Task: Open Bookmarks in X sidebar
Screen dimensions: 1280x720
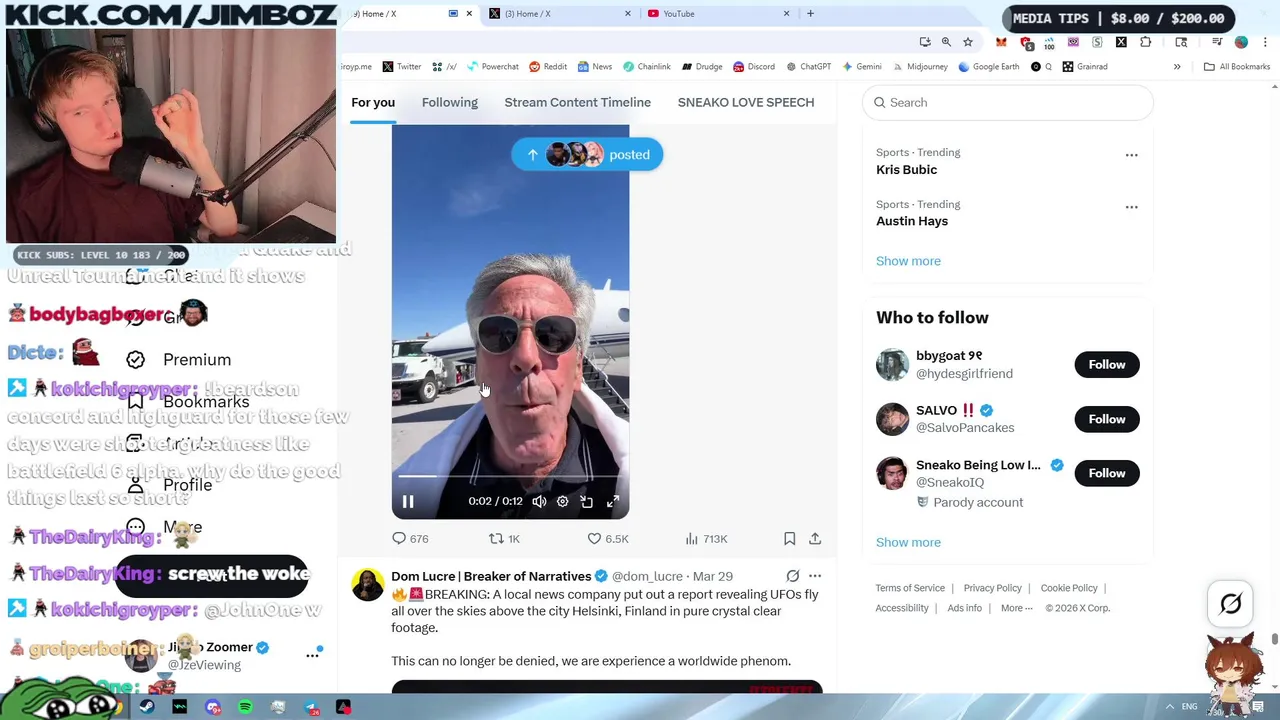Action: coord(187,402)
